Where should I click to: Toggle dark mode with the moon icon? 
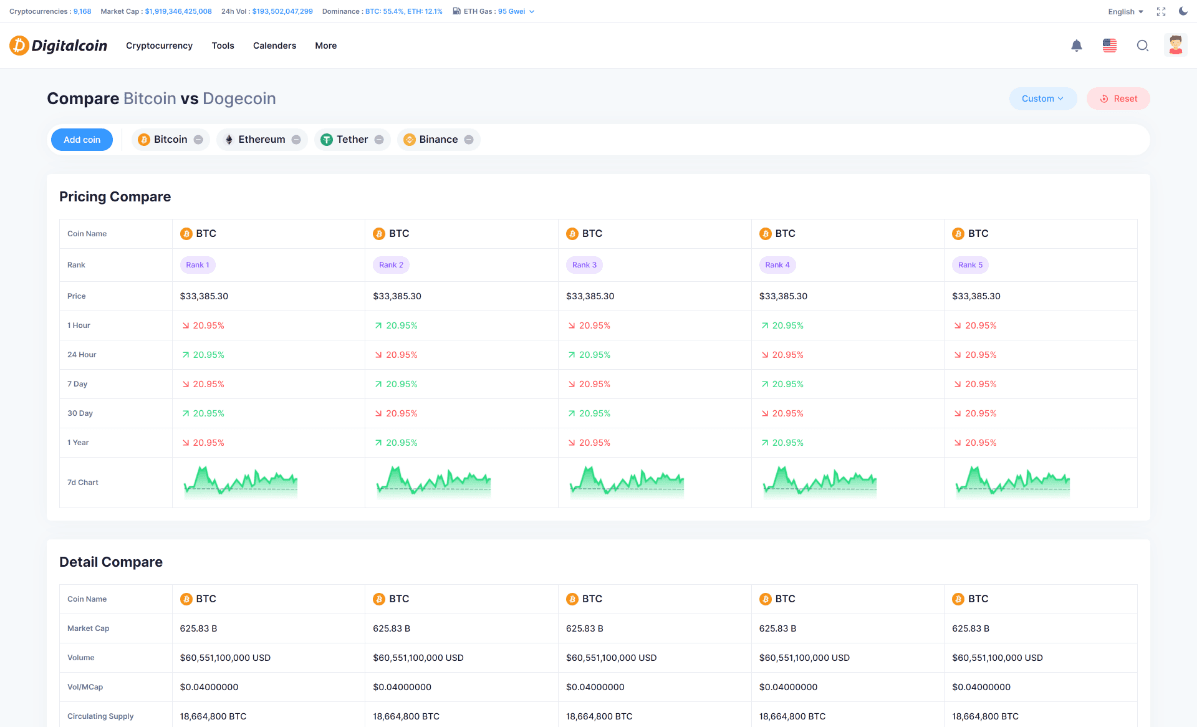[1183, 11]
